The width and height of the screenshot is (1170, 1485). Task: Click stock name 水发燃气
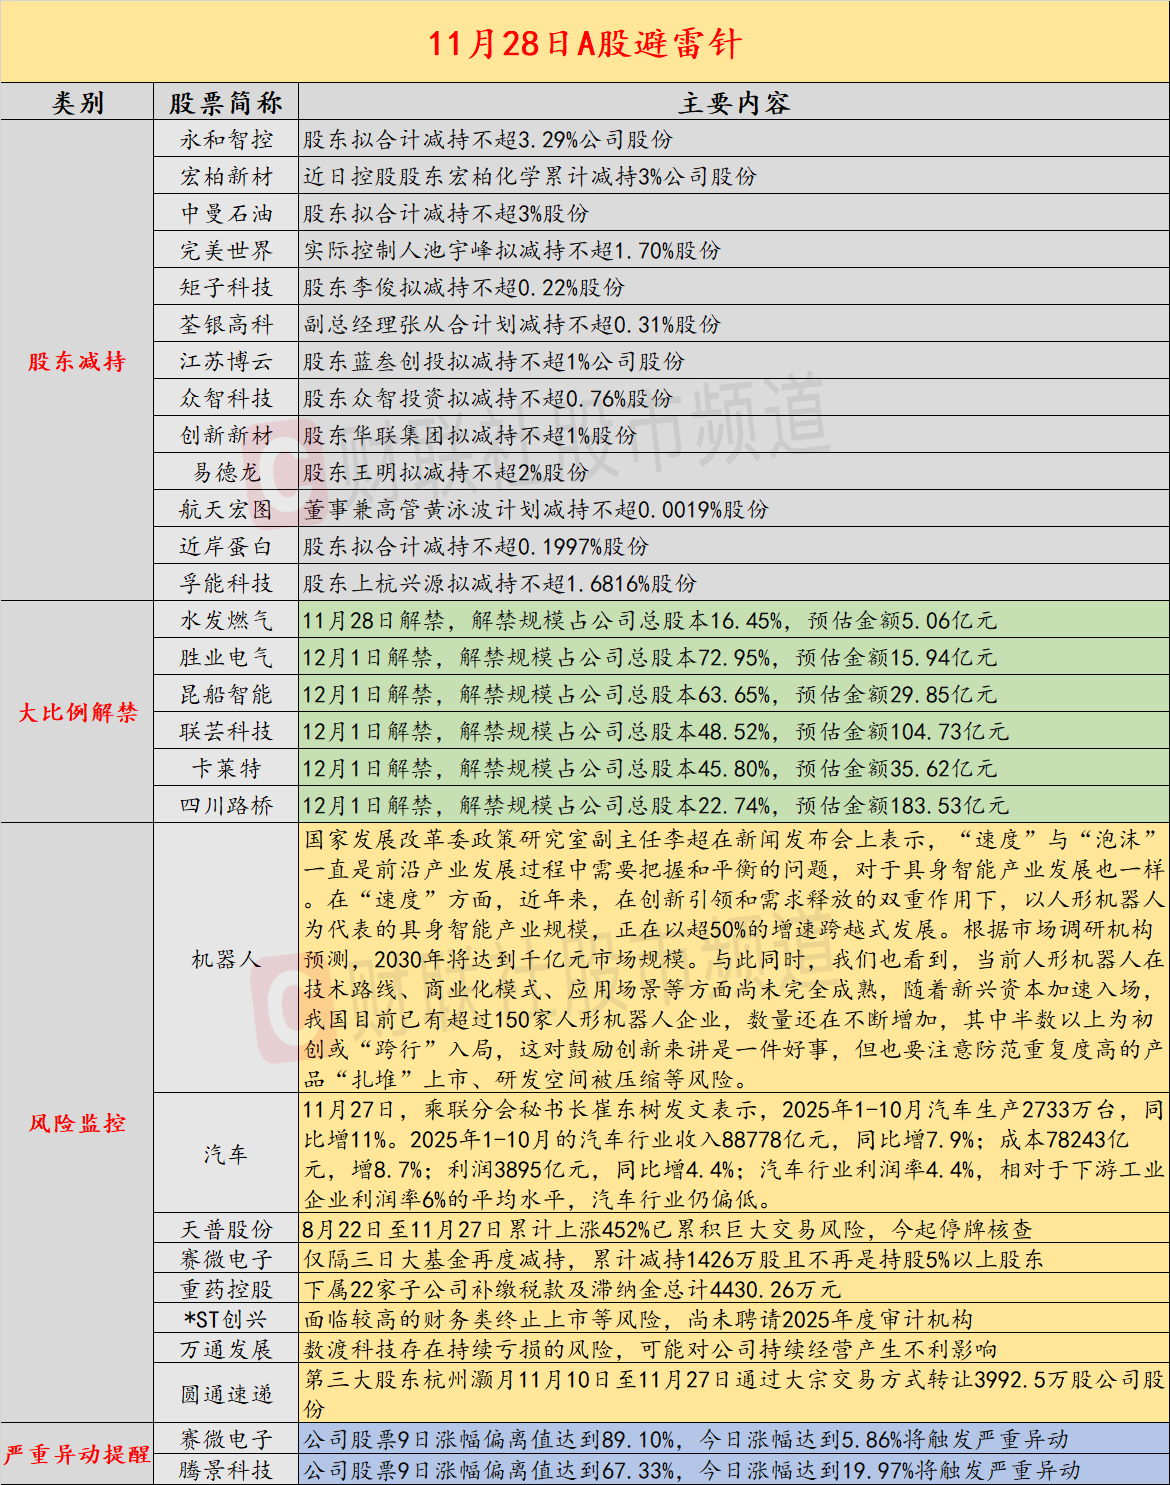tap(226, 621)
